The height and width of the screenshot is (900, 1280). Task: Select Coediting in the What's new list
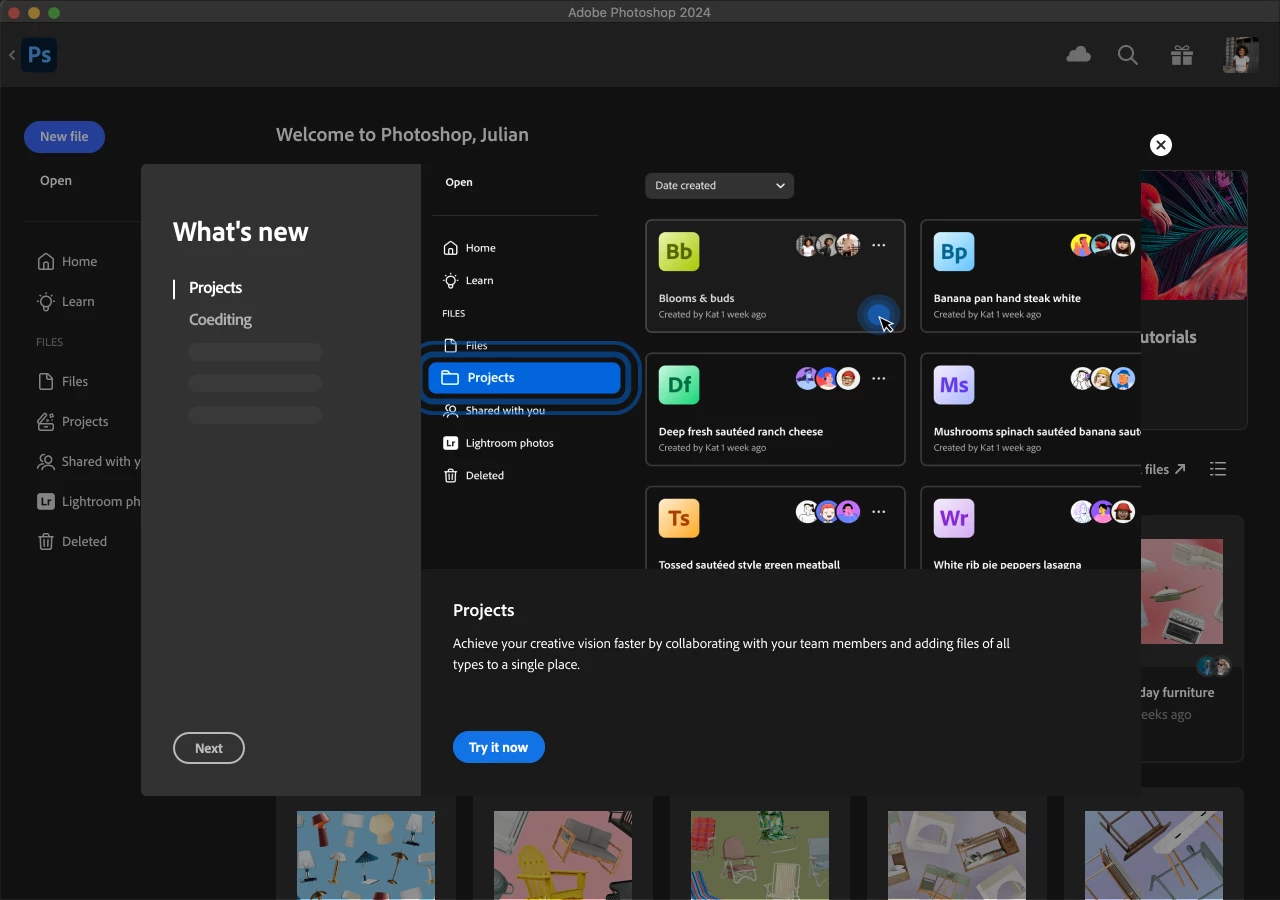220,319
